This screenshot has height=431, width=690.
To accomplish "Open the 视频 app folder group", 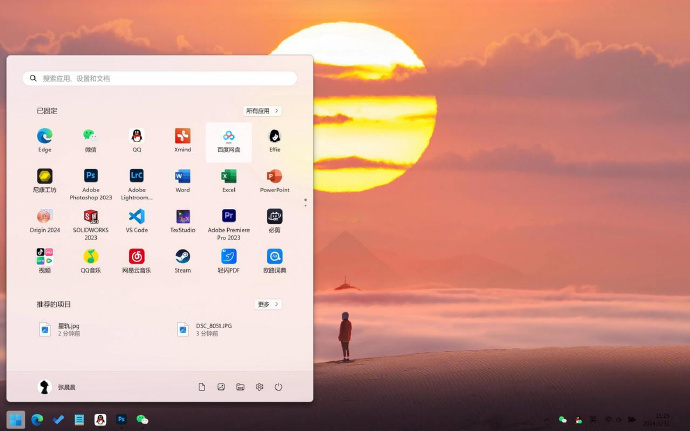I will point(45,257).
